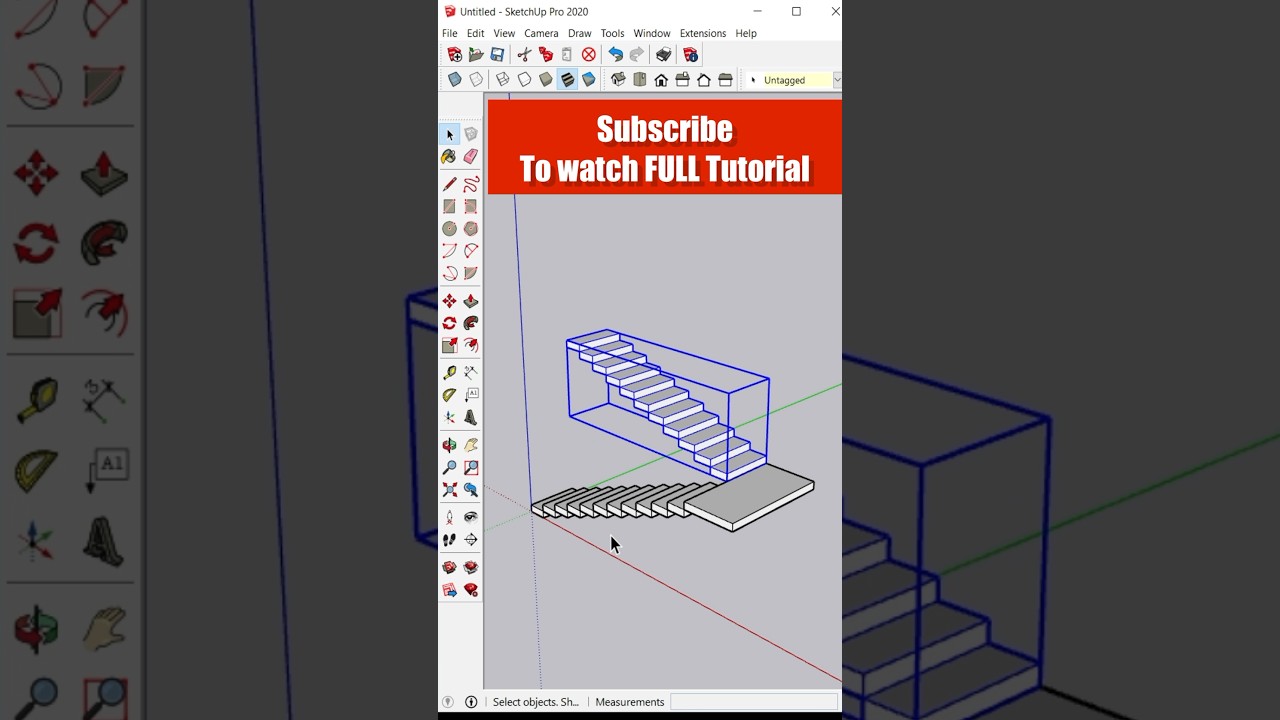1280x720 pixels.
Task: Select the Position Camera tool
Action: click(449, 517)
